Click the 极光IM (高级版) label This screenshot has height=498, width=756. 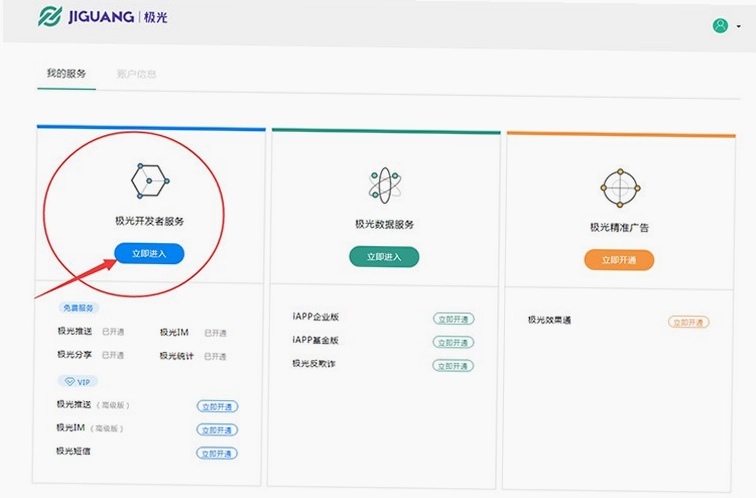[90, 428]
